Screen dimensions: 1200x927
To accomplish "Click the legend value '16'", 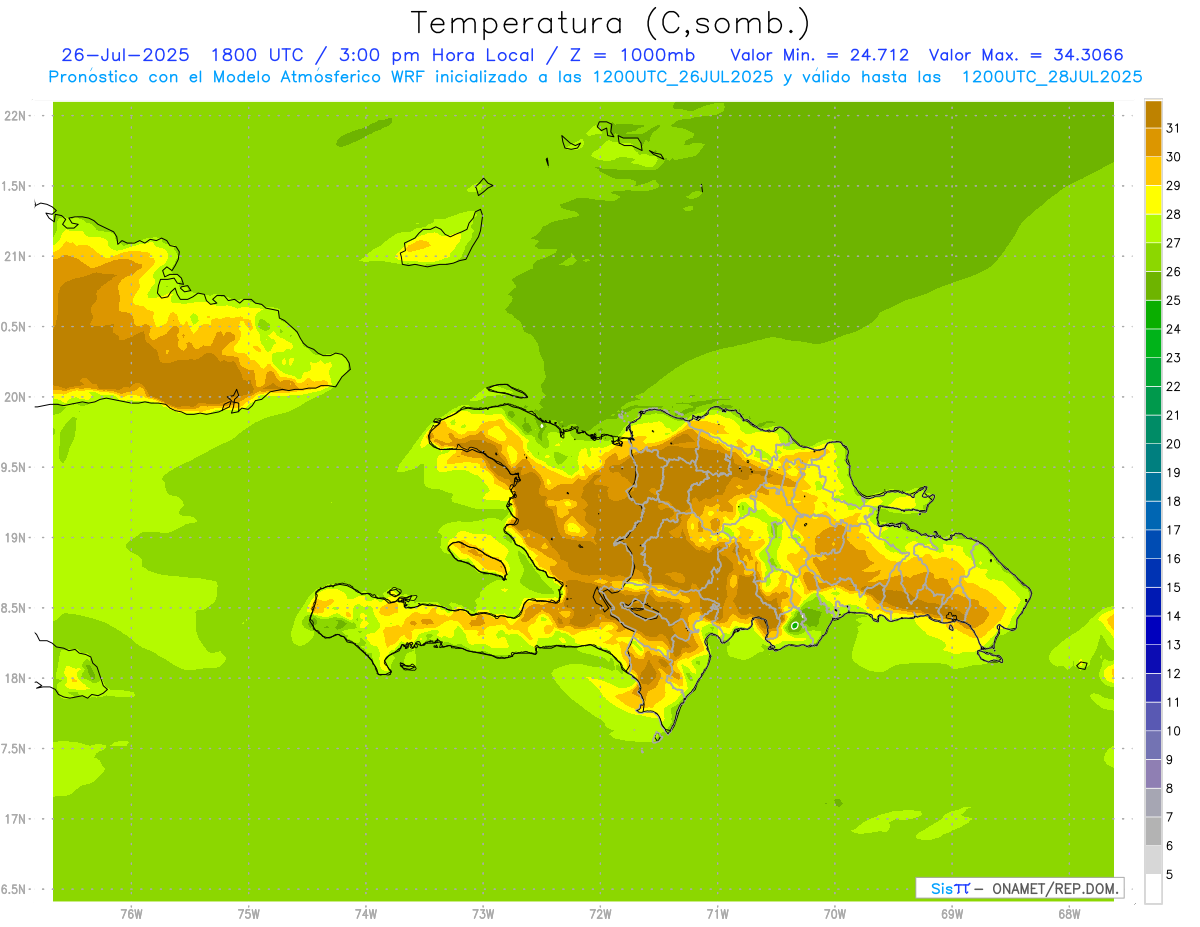I will coord(1174,558).
